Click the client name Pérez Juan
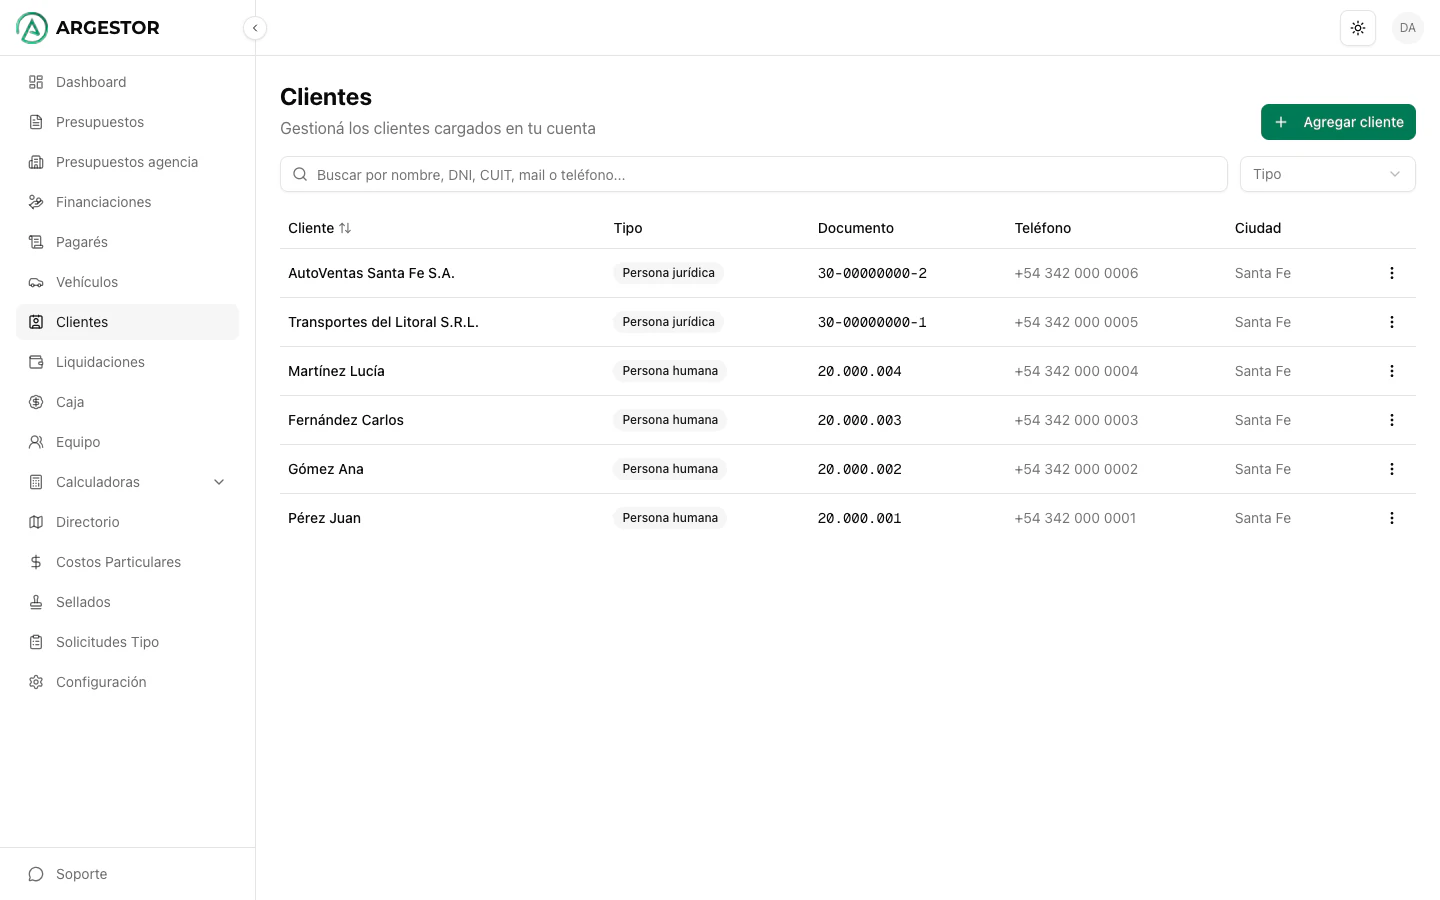Image resolution: width=1440 pixels, height=900 pixels. [x=324, y=518]
